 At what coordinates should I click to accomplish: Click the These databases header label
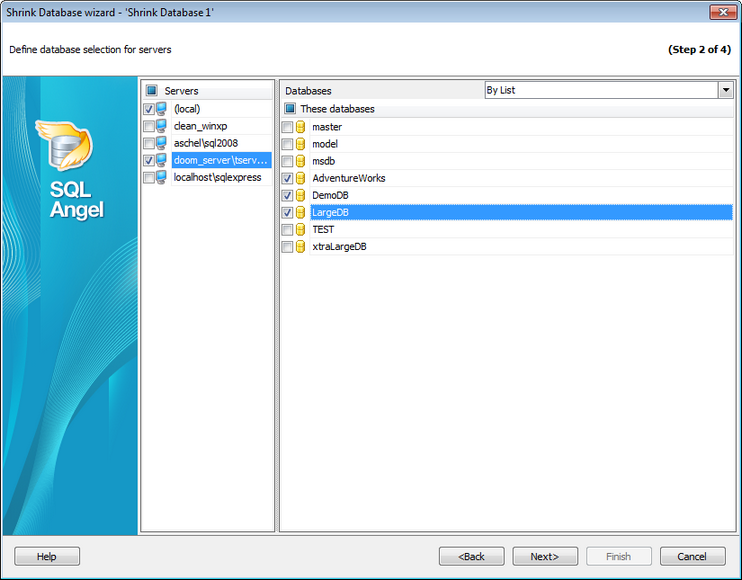(x=337, y=109)
